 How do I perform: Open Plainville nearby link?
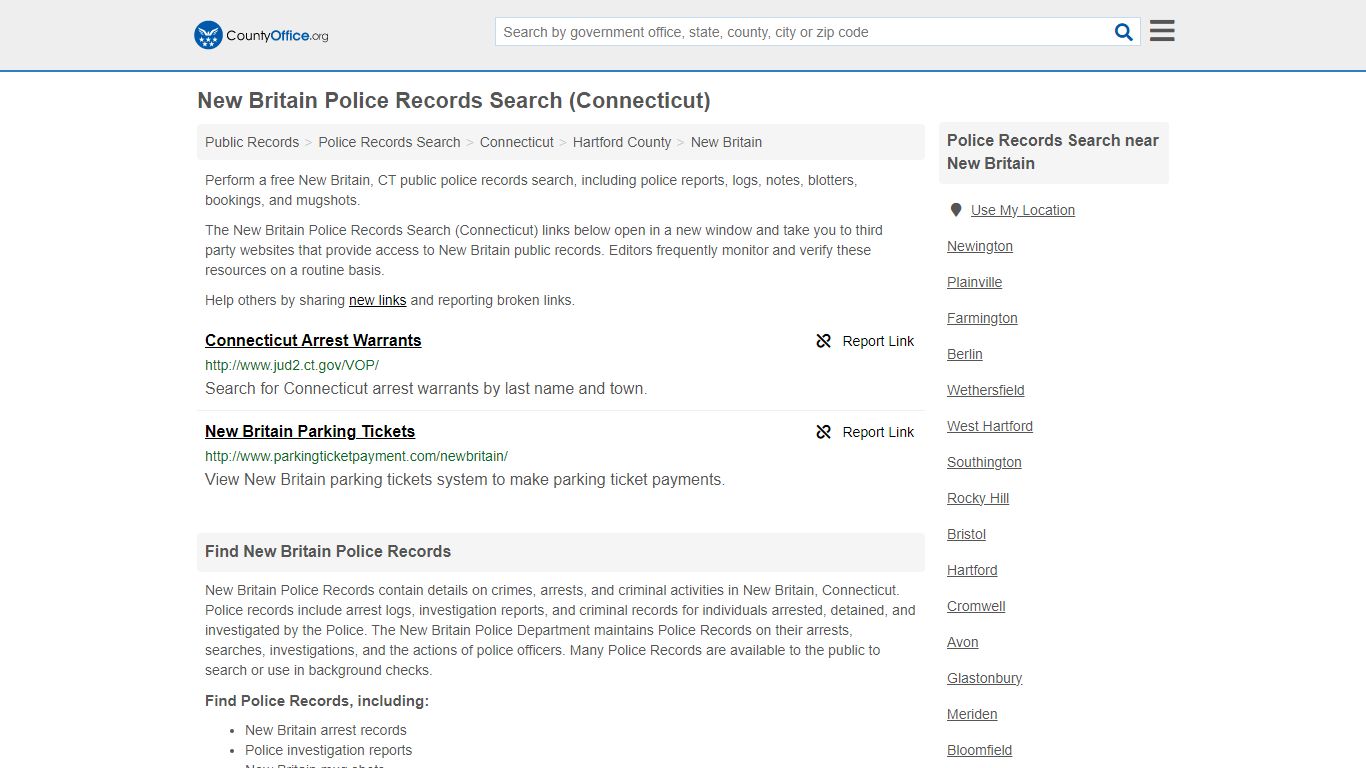(974, 282)
